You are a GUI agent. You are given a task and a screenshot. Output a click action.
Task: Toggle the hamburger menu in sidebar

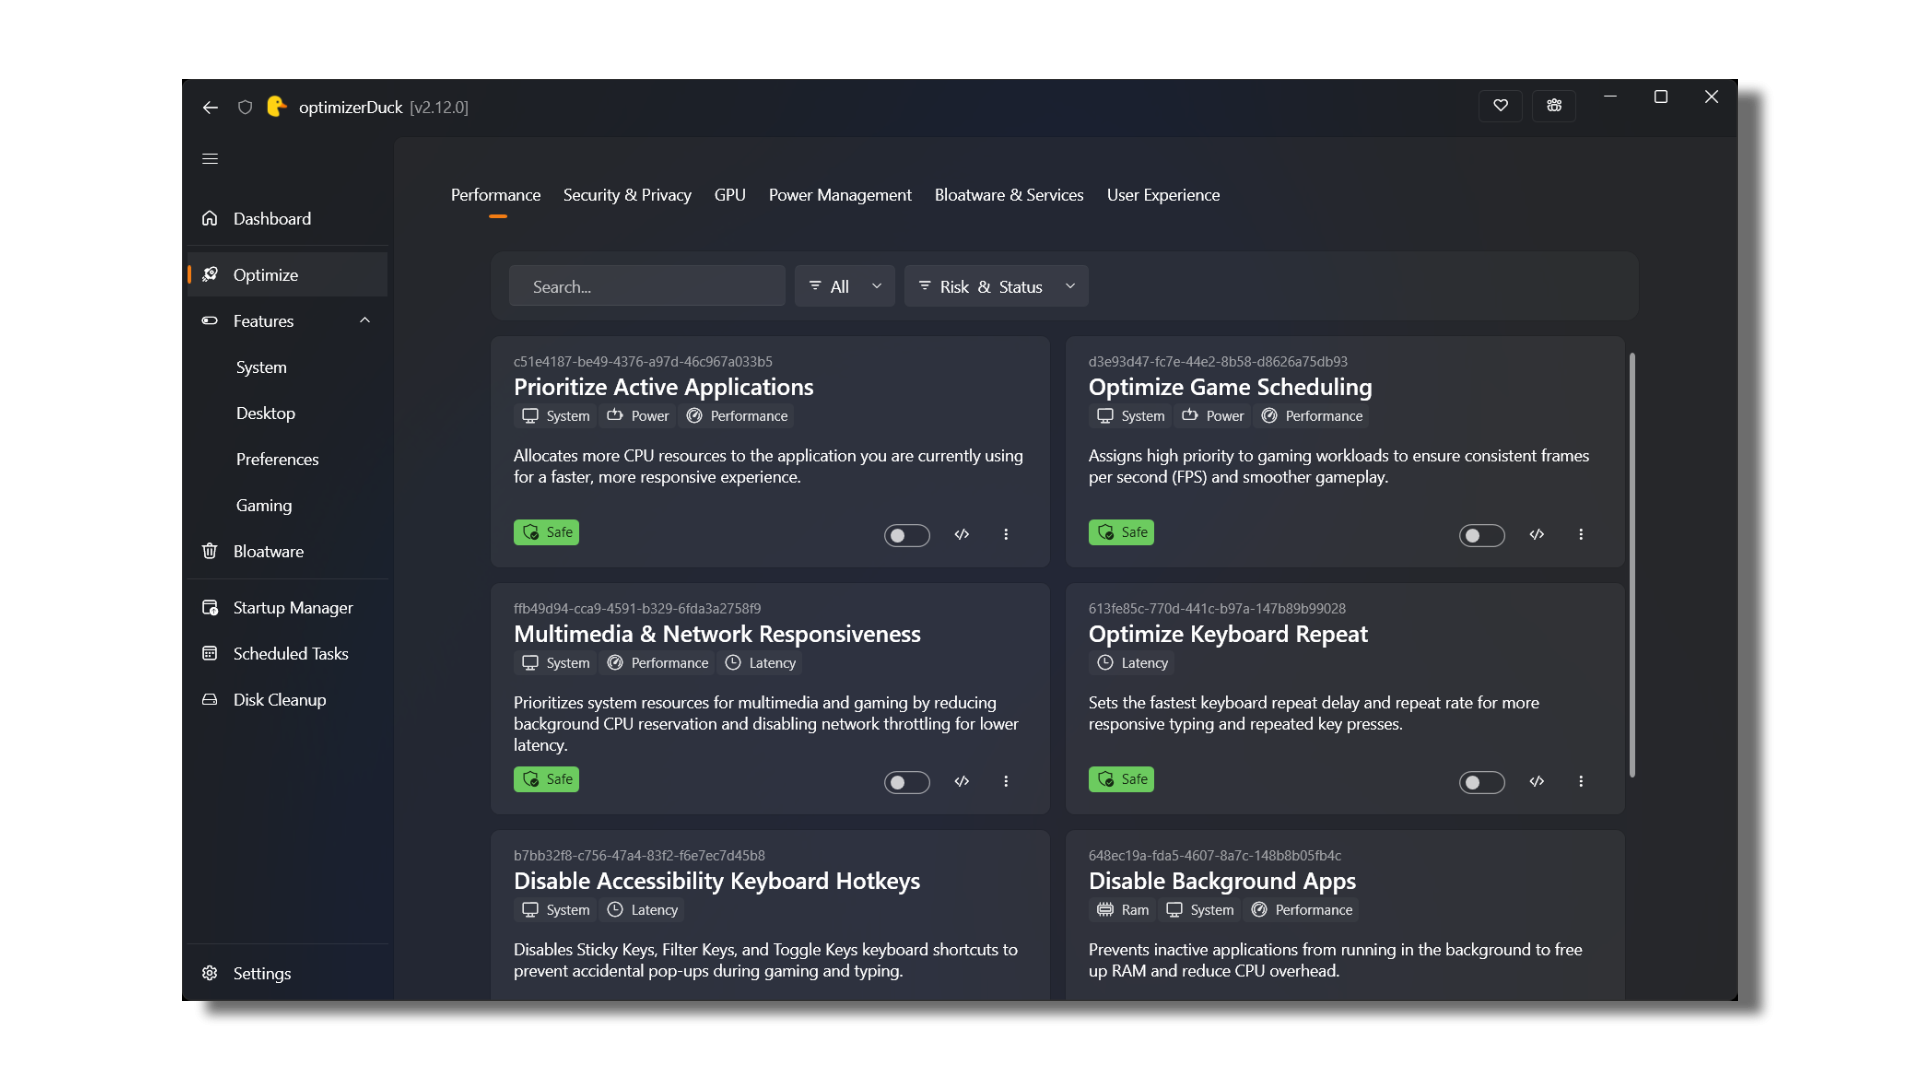tap(210, 159)
